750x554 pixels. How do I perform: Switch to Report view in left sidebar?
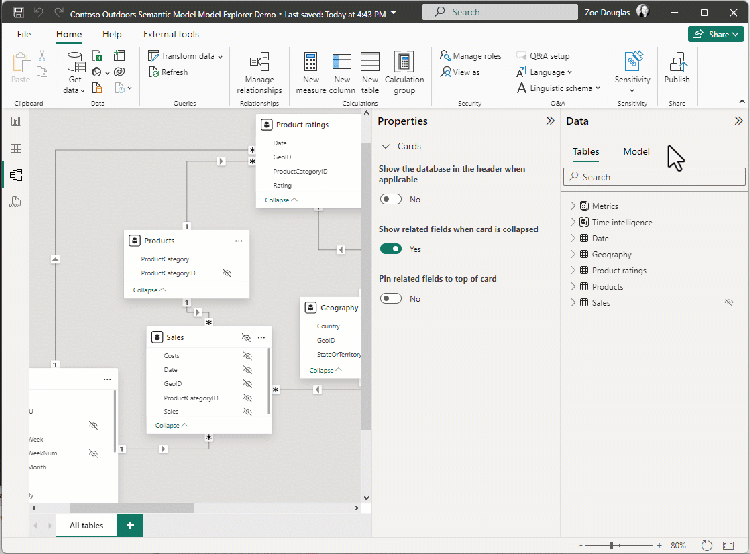[15, 121]
